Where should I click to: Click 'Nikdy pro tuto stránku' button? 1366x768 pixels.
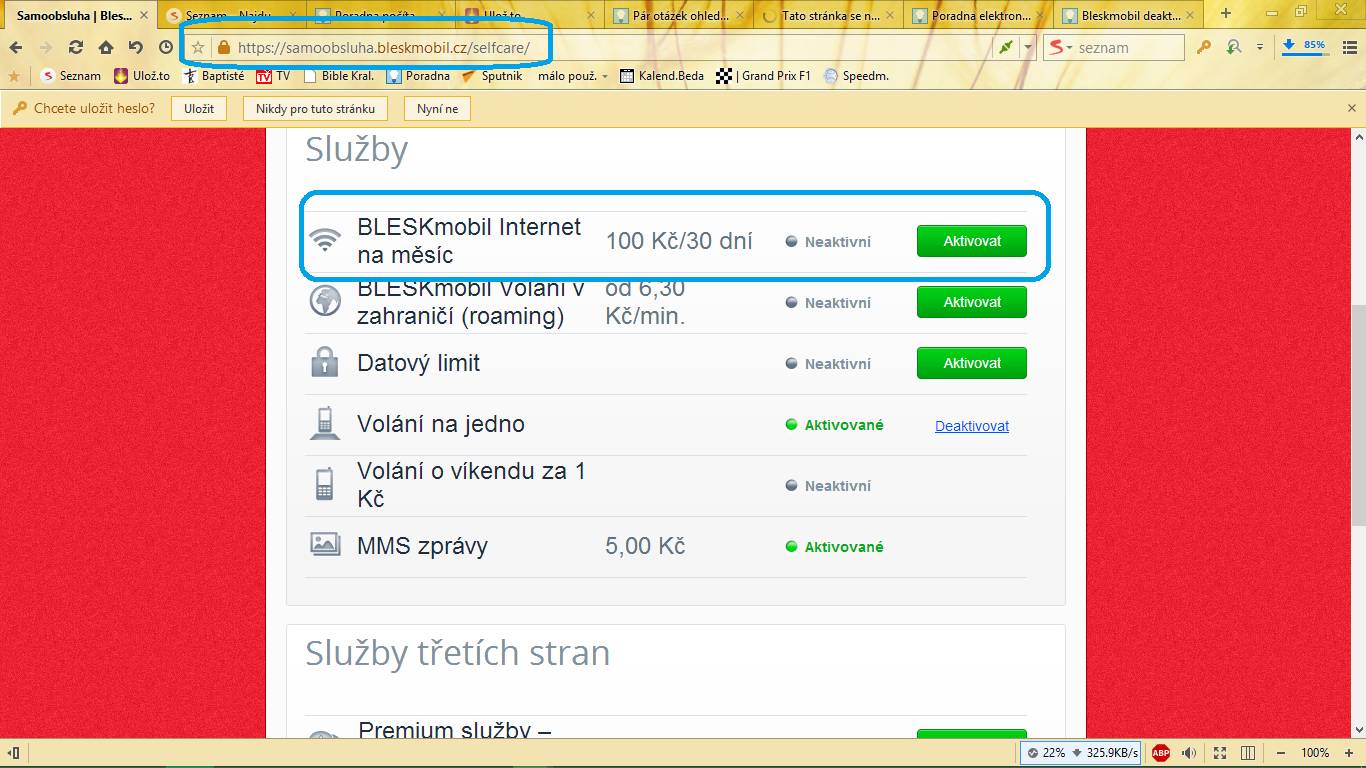pyautogui.click(x=315, y=108)
